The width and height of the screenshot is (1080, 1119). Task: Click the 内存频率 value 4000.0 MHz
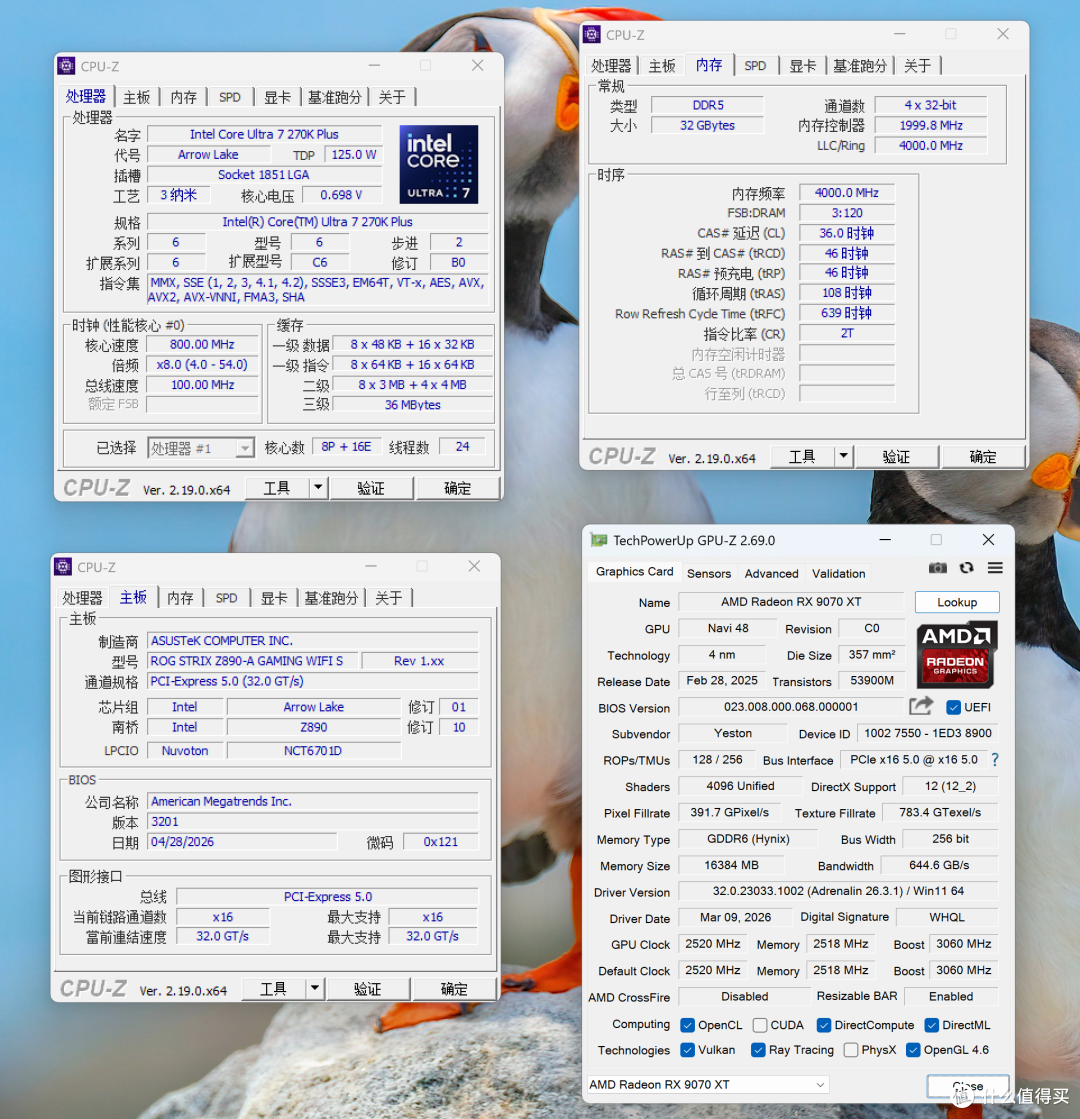(847, 193)
